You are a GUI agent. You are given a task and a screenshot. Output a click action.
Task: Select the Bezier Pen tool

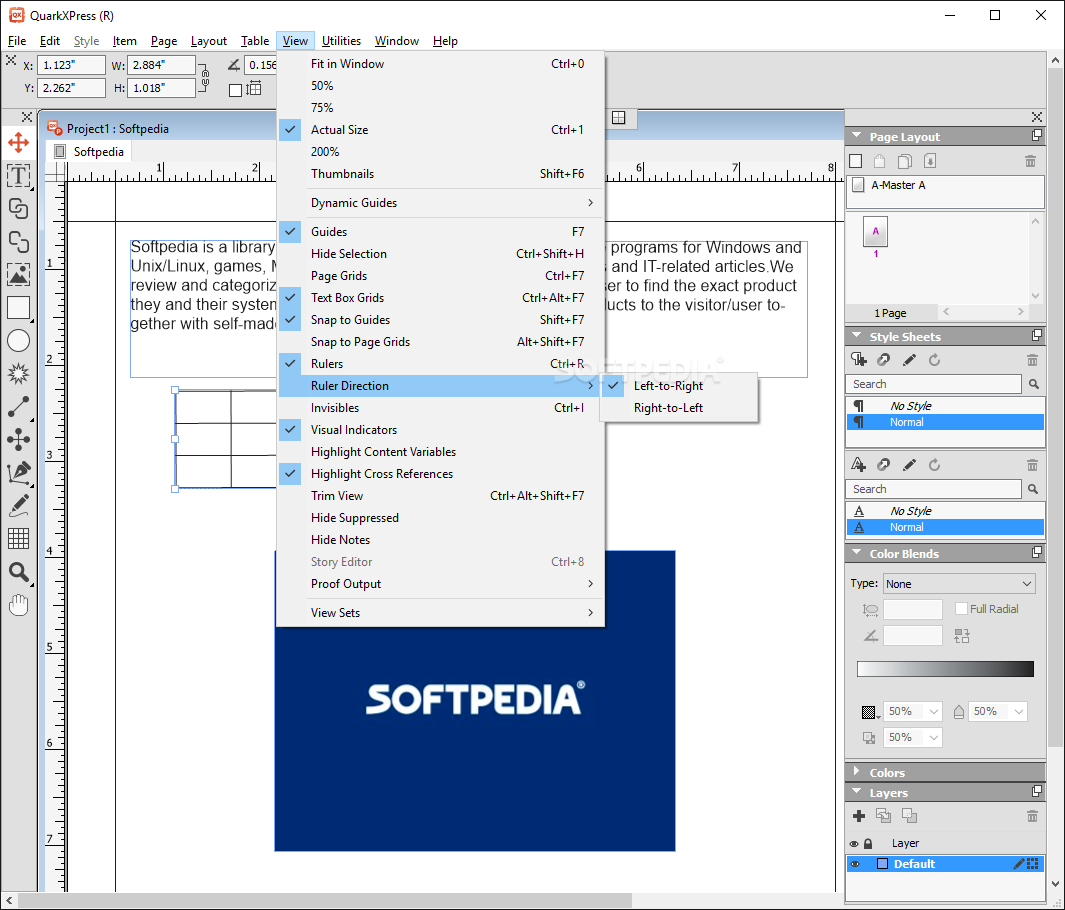tap(18, 473)
